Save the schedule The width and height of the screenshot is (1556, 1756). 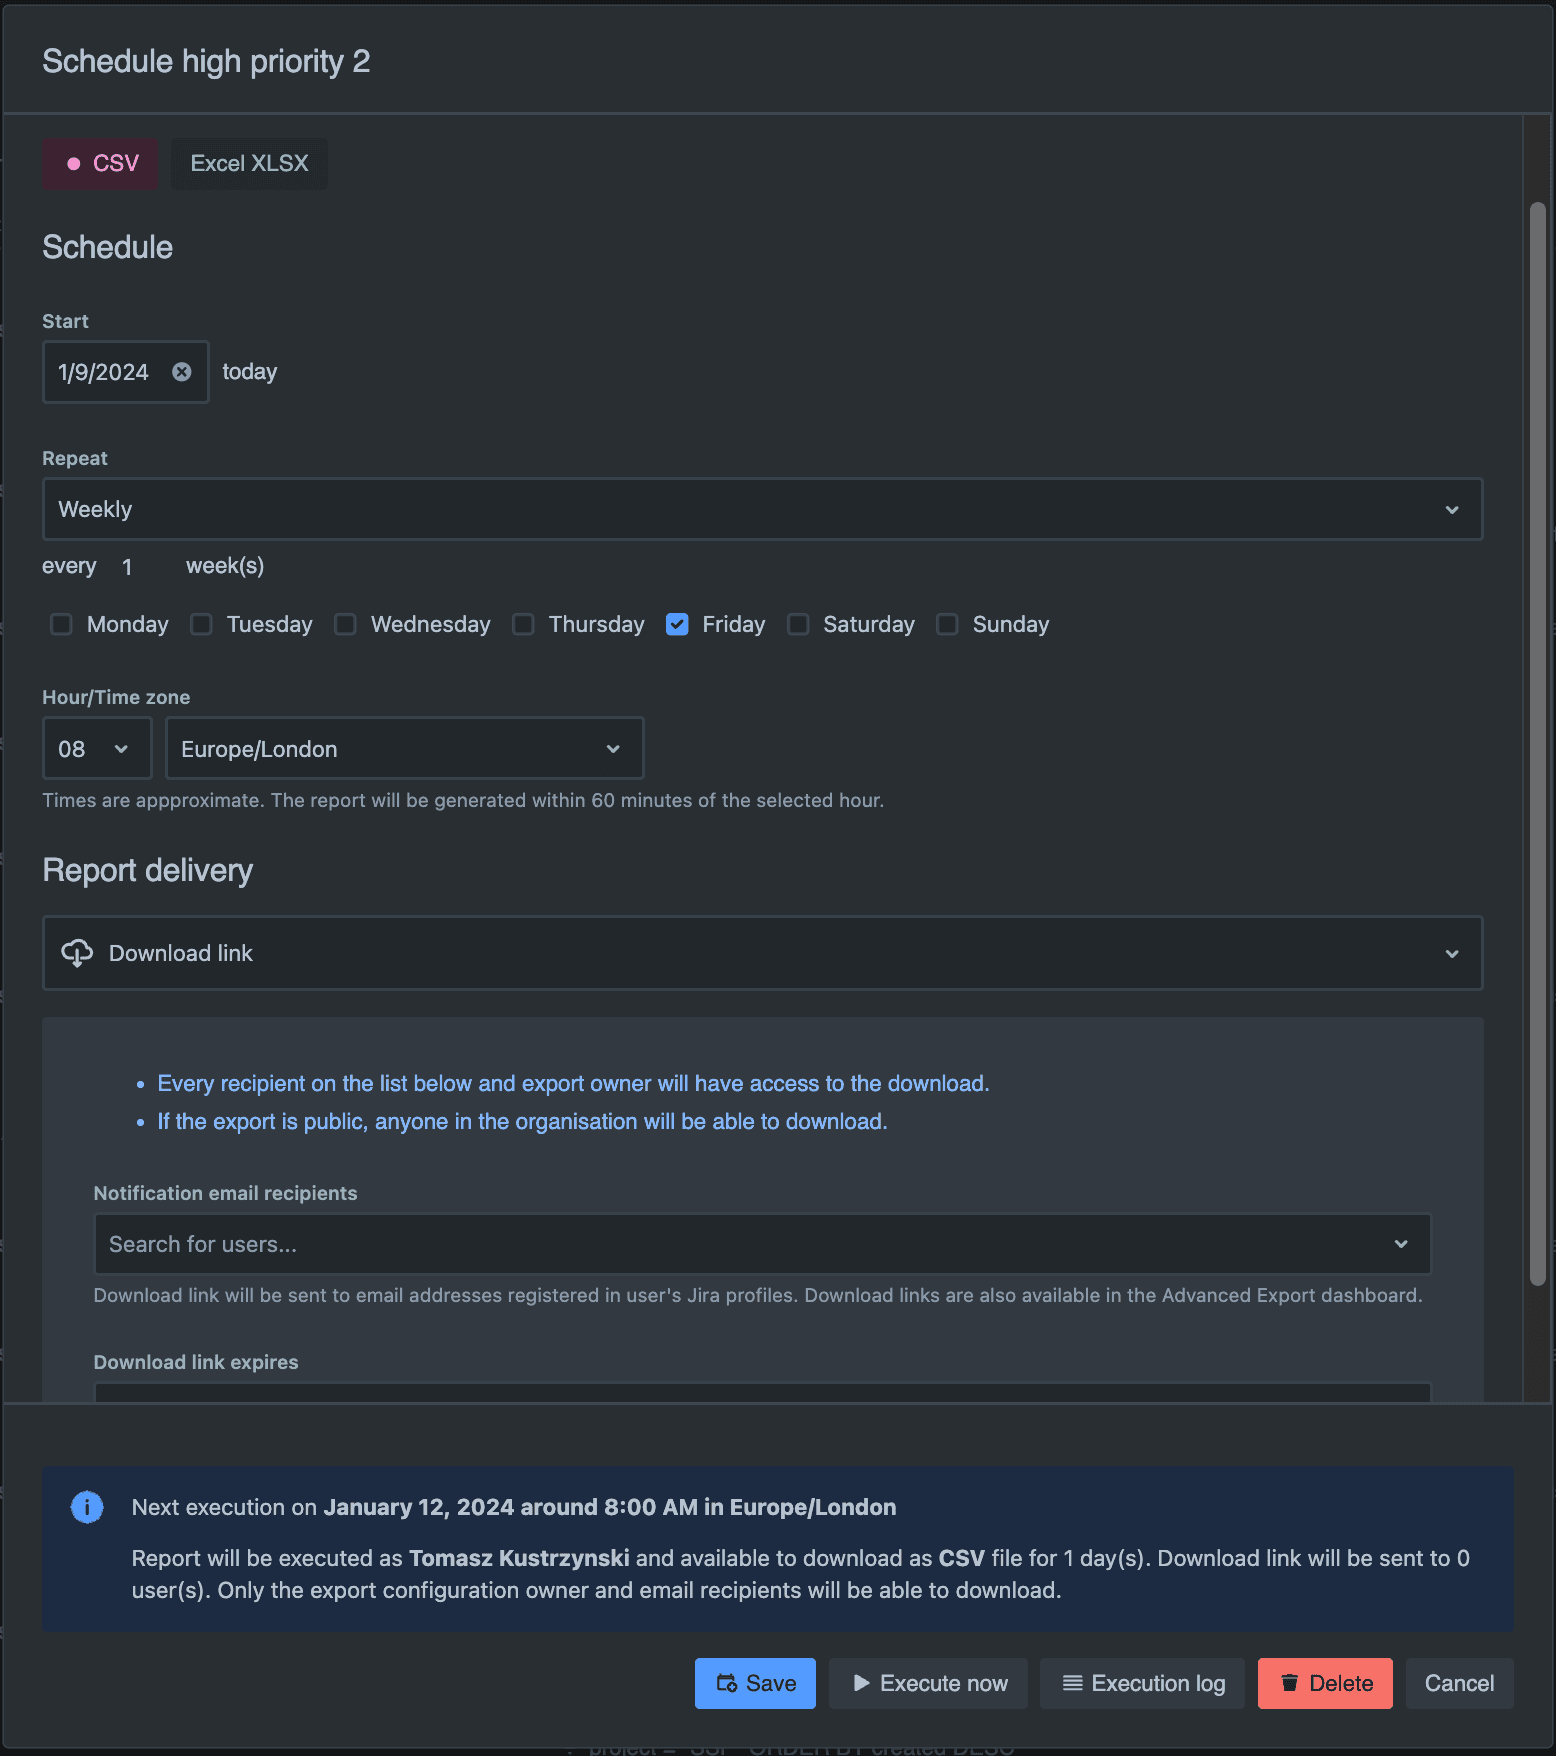pyautogui.click(x=755, y=1683)
